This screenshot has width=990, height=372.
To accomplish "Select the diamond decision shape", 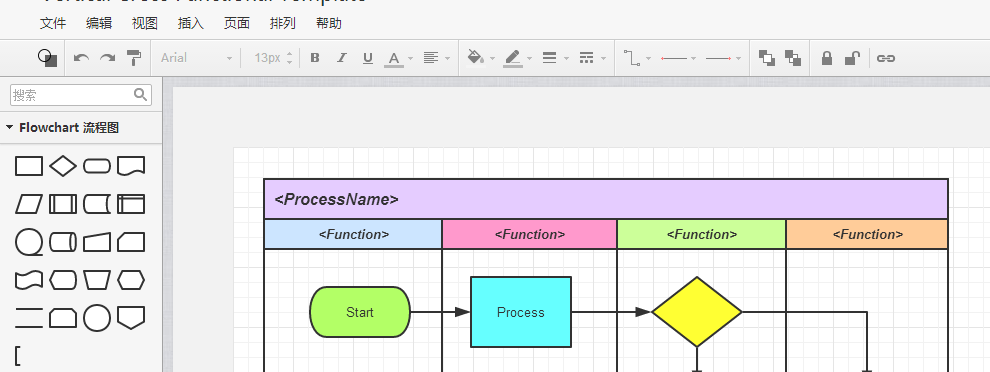I will click(63, 167).
